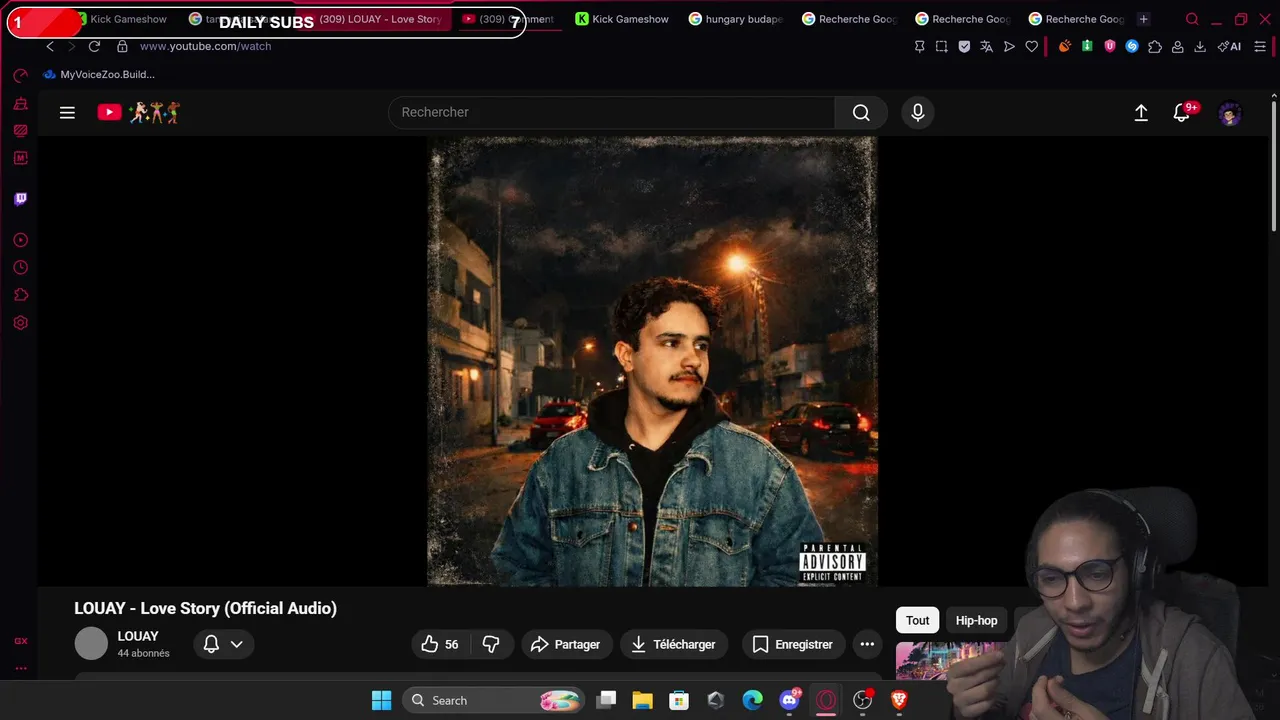Open the LOUAY channel avatar
1280x720 pixels.
click(x=91, y=644)
